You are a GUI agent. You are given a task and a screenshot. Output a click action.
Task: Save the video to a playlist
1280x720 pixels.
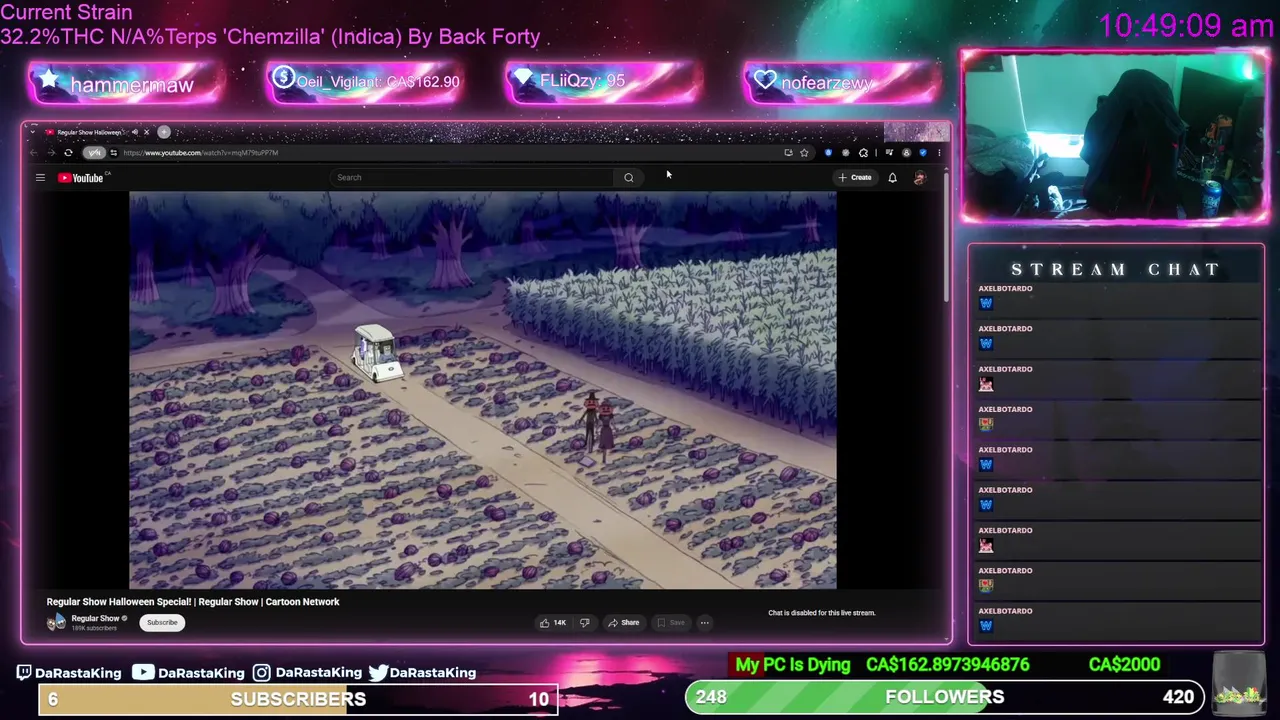[x=670, y=623]
